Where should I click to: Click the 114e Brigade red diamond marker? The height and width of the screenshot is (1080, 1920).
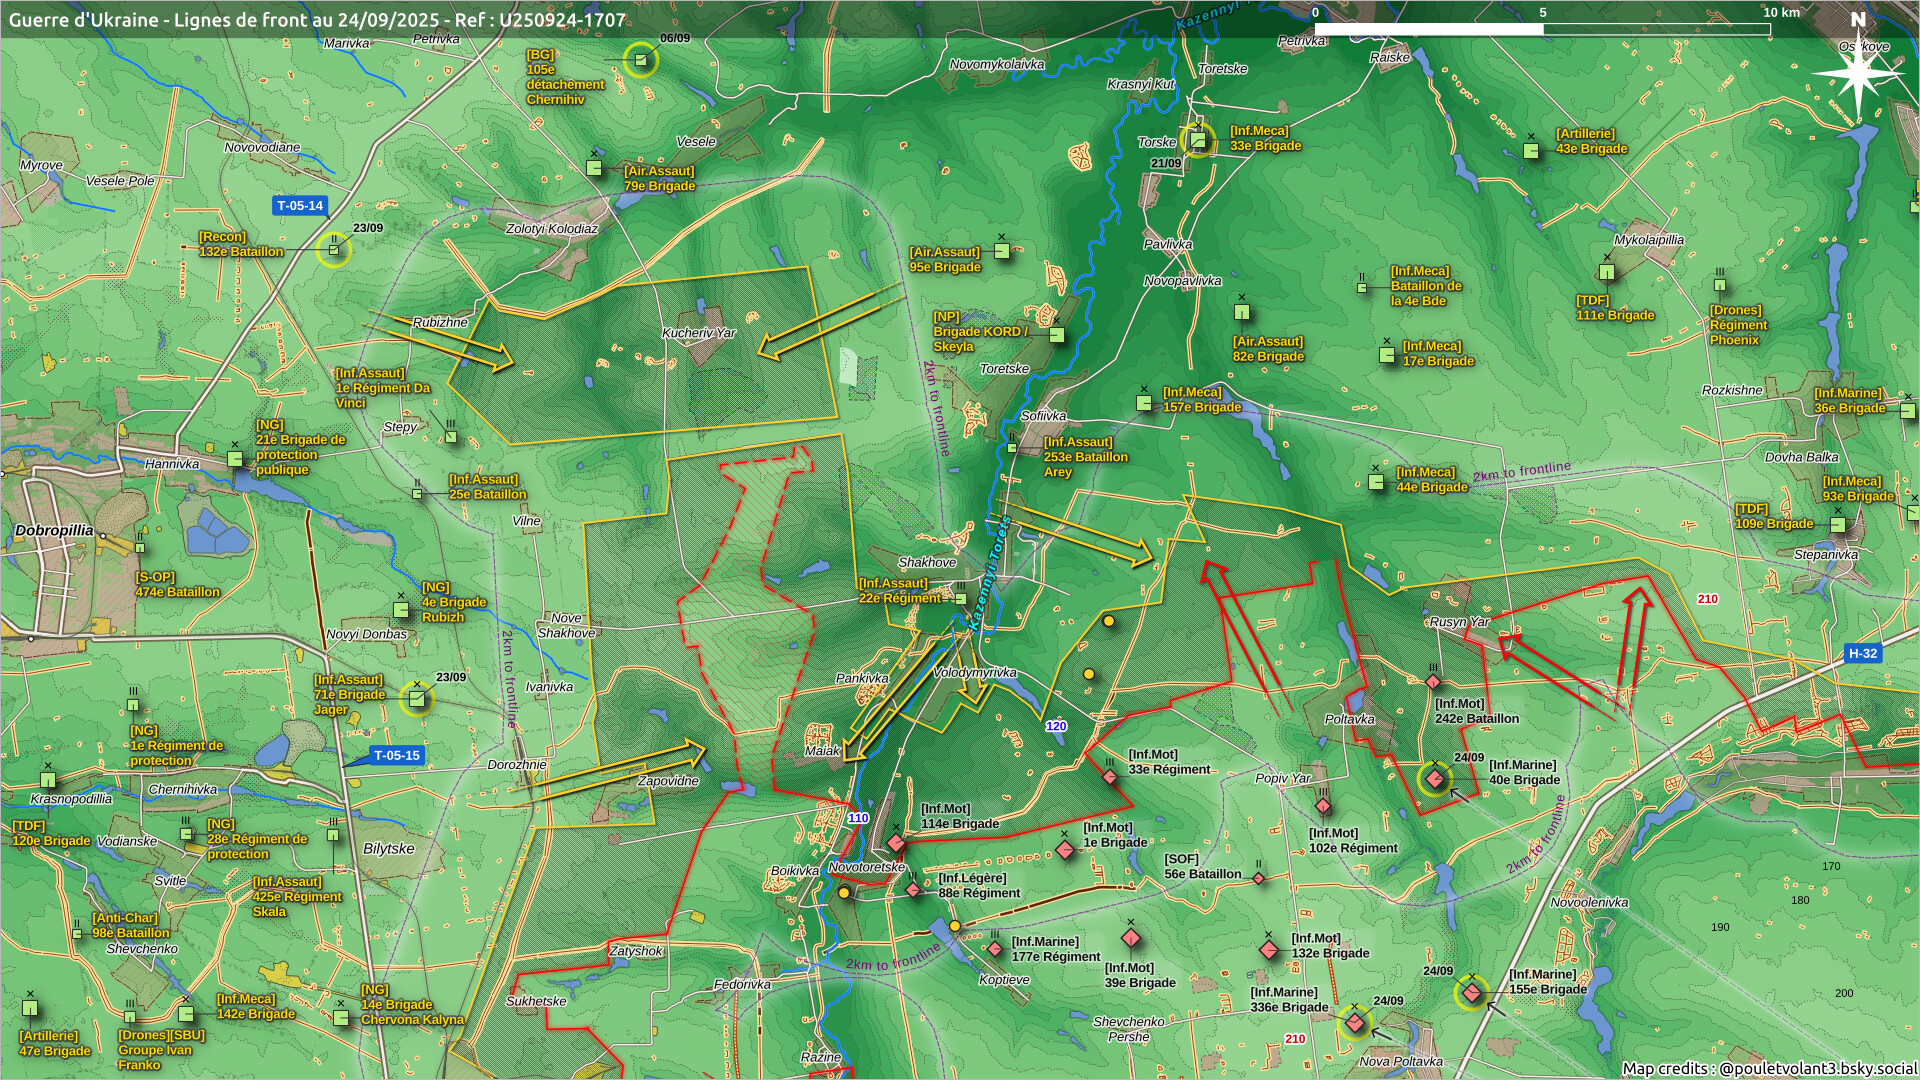[896, 843]
